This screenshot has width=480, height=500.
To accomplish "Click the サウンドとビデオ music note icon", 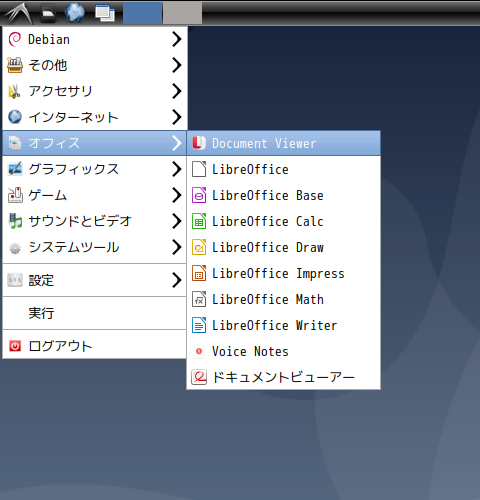I will coord(15,221).
